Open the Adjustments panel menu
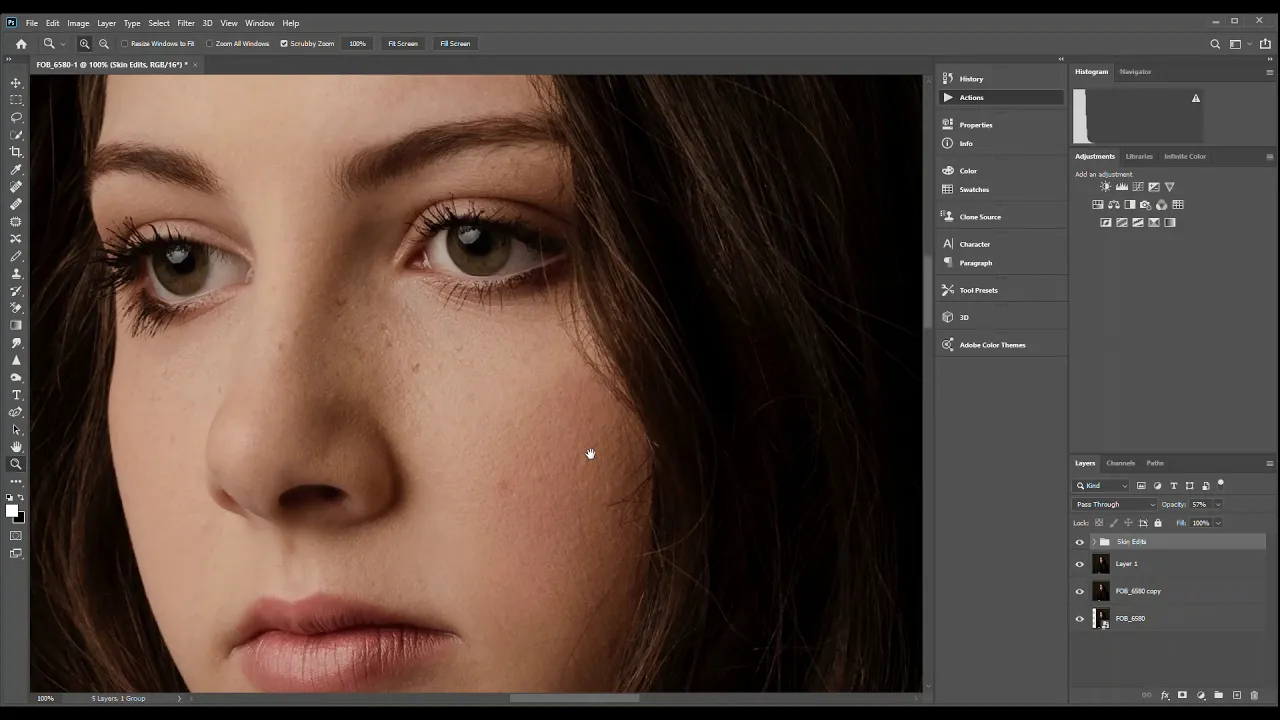Viewport: 1280px width, 720px height. click(x=1270, y=156)
